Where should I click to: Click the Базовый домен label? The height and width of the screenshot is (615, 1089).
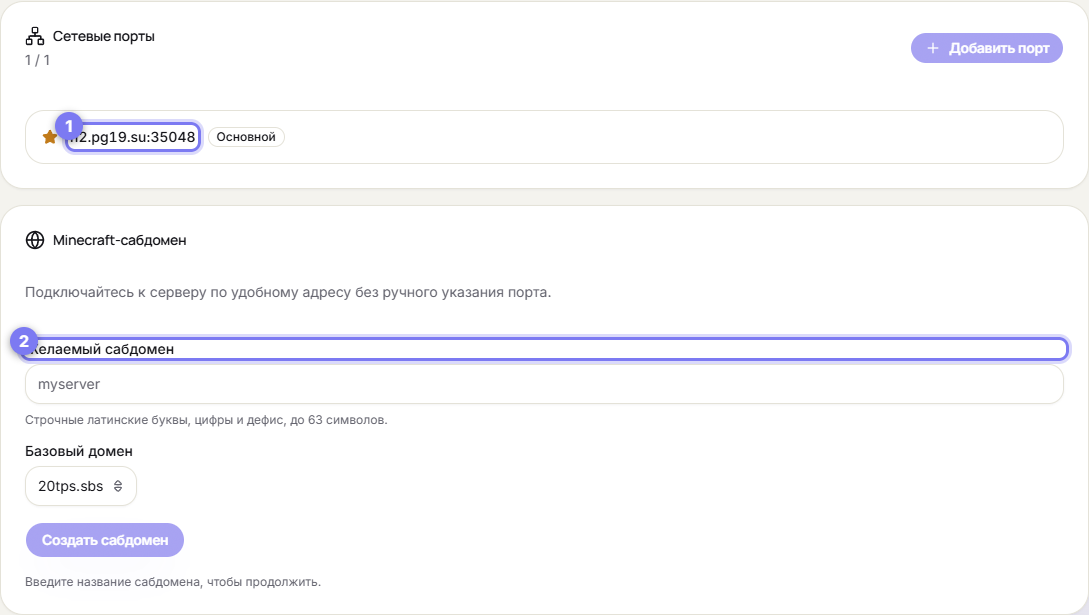tap(78, 451)
